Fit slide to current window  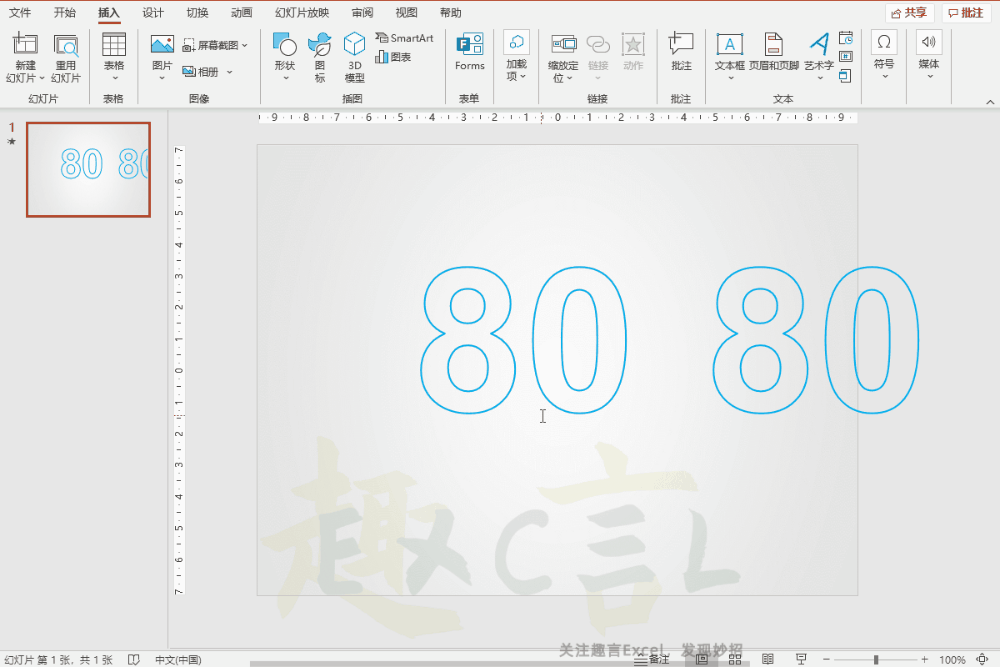pos(982,659)
